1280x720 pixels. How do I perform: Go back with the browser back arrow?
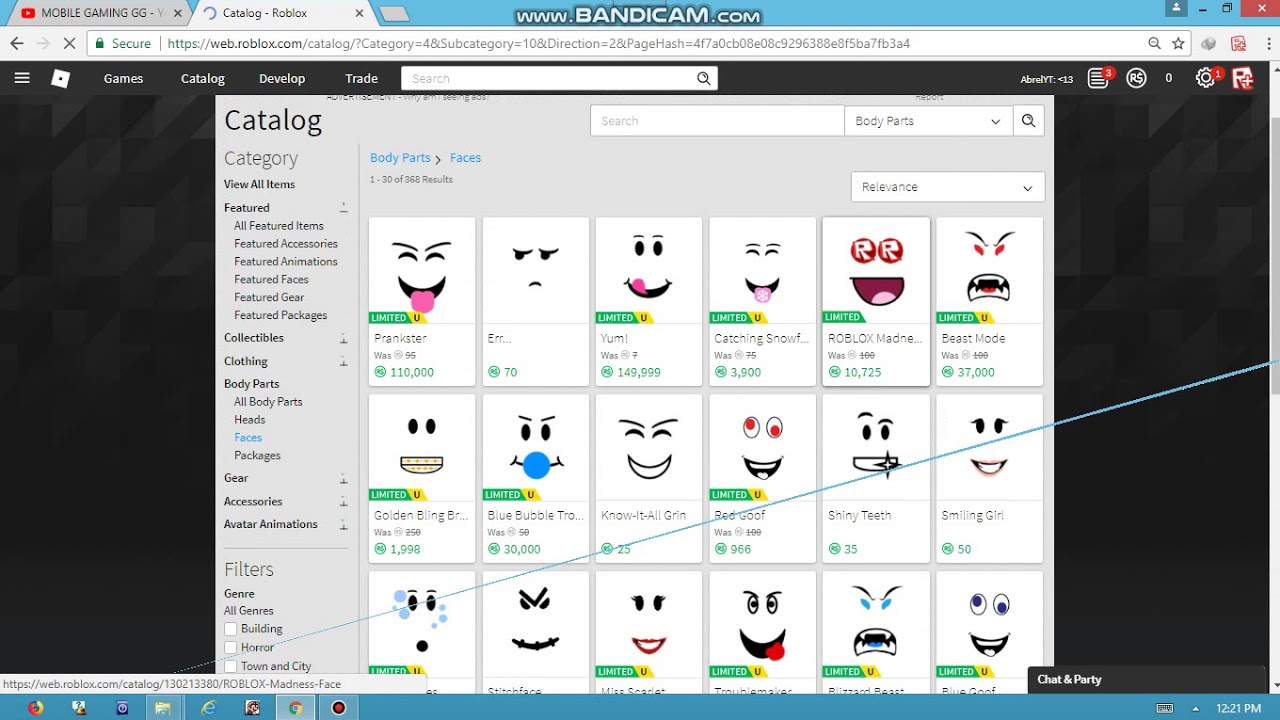(x=16, y=44)
